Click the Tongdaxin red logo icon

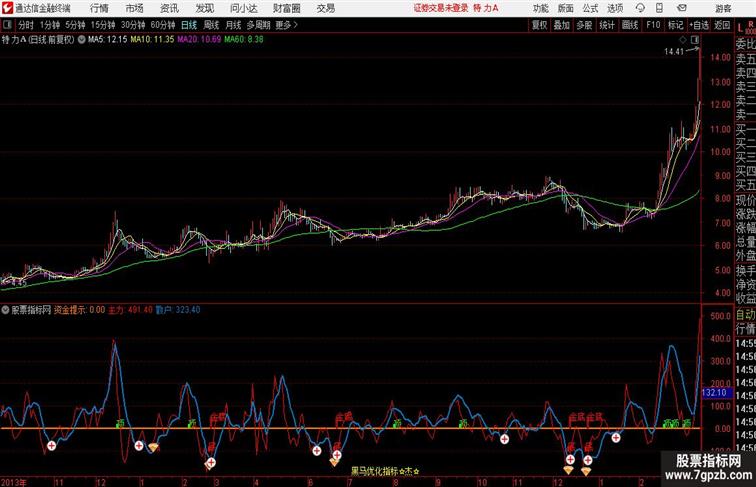coord(7,8)
